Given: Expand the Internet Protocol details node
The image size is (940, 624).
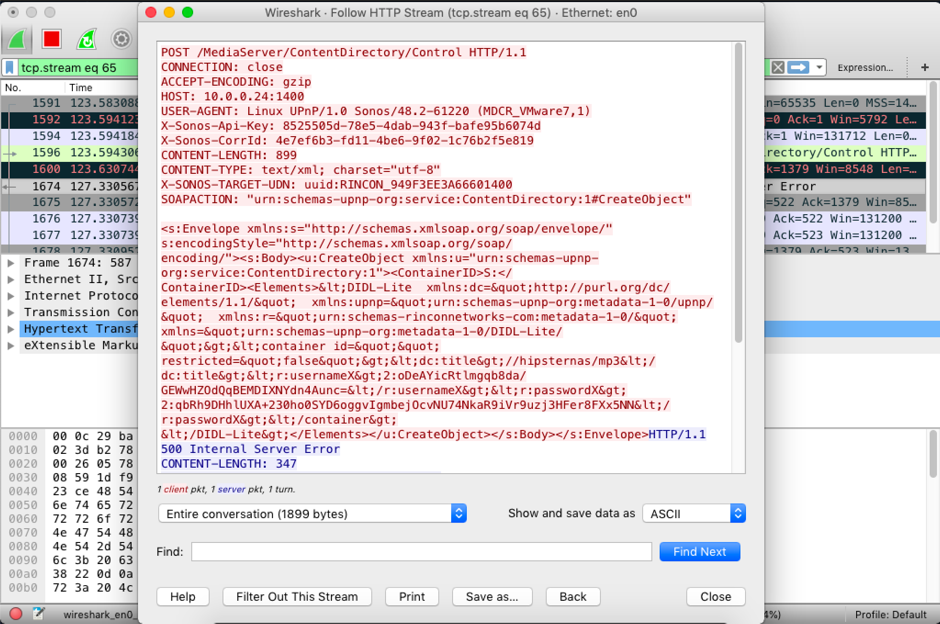Looking at the screenshot, I should [x=11, y=296].
